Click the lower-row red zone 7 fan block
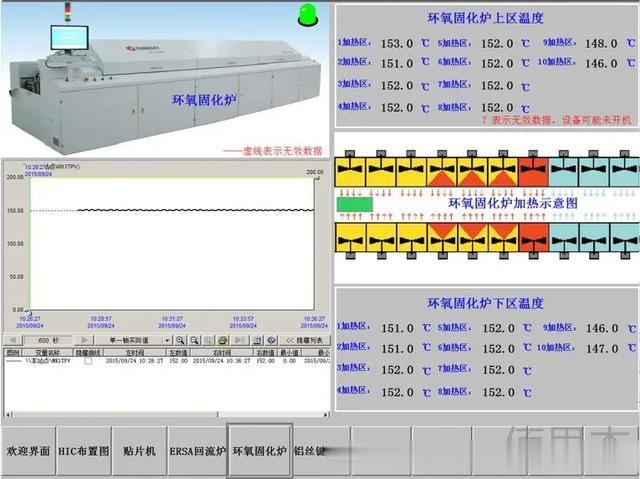This screenshot has height=479, width=640. point(533,237)
